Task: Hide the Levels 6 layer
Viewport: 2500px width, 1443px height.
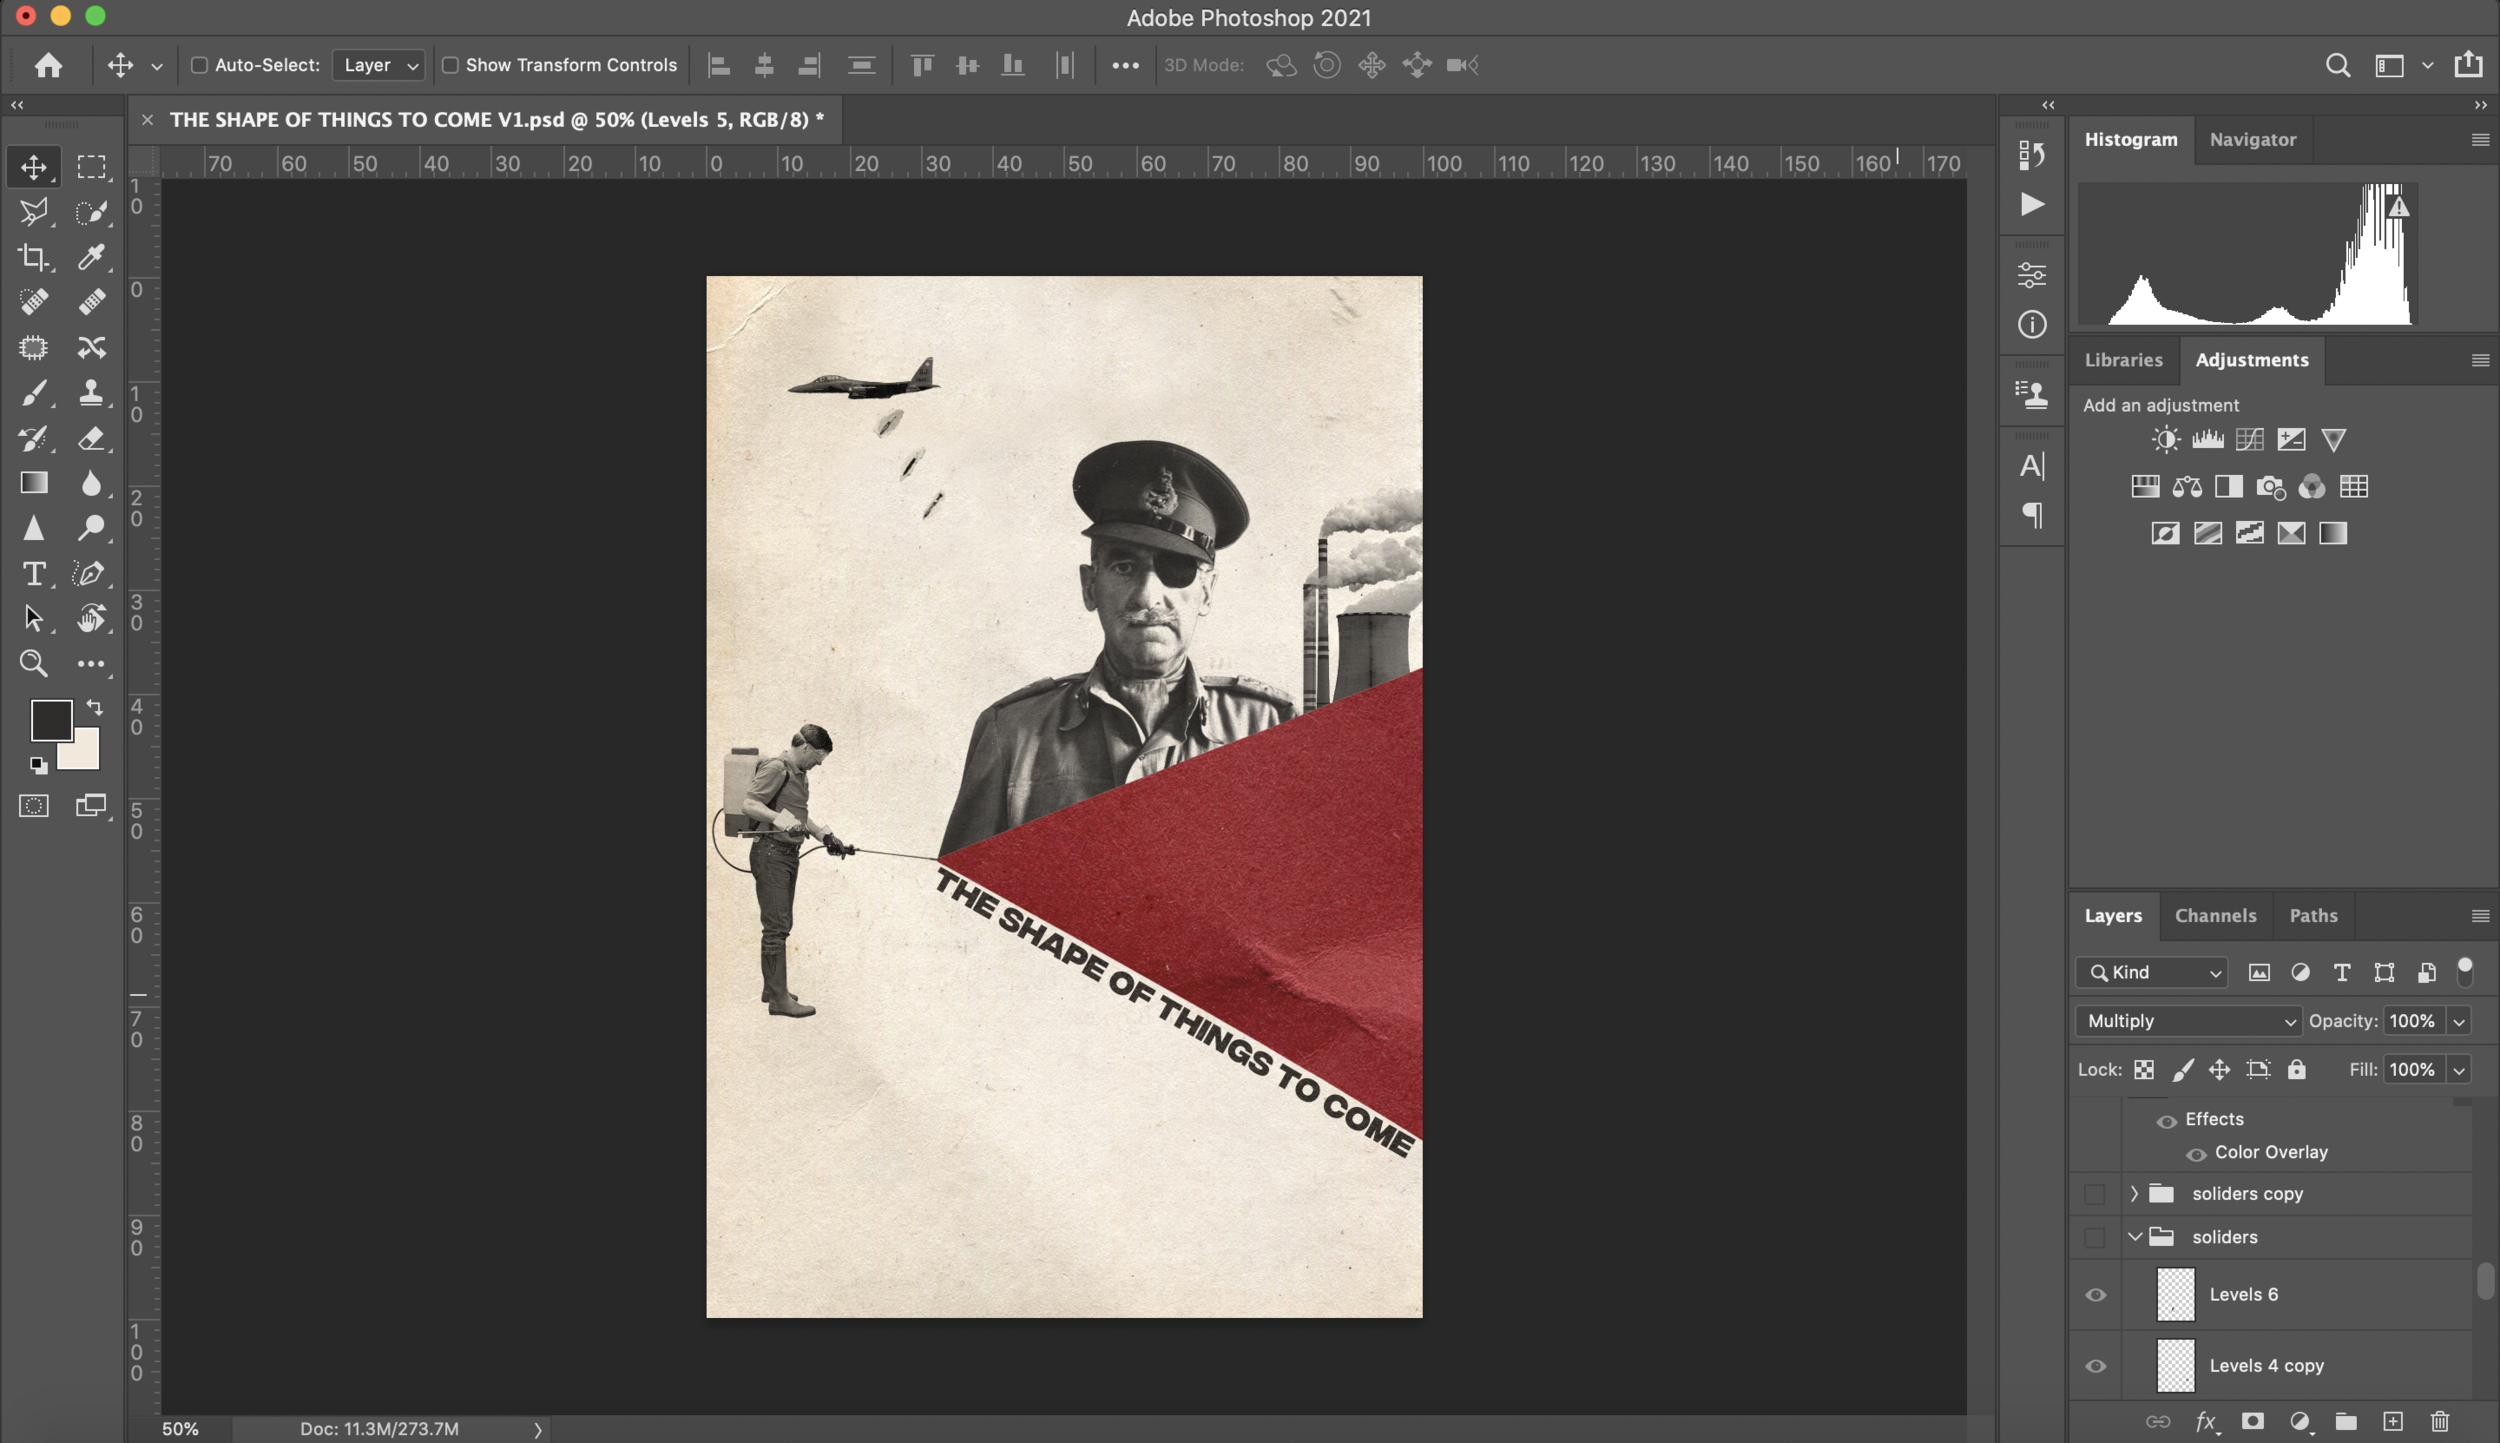Action: tap(2095, 1295)
